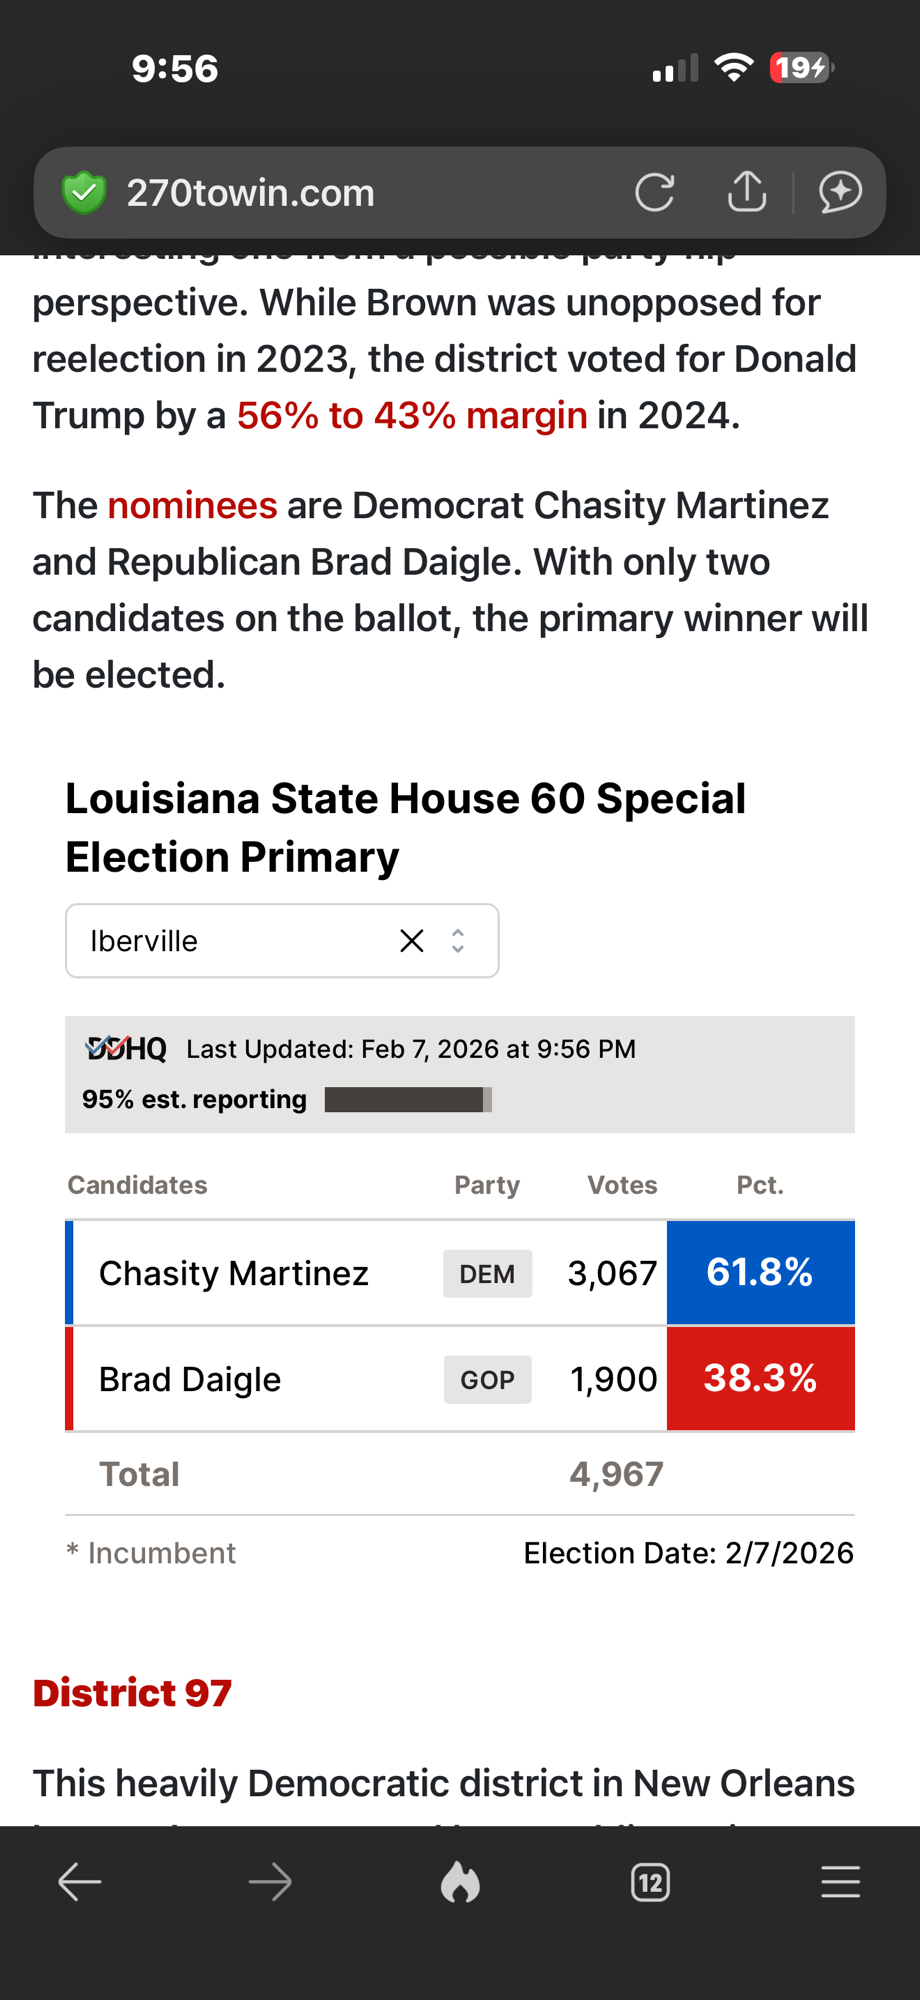
Task: Open the nominees link
Action: pos(192,506)
